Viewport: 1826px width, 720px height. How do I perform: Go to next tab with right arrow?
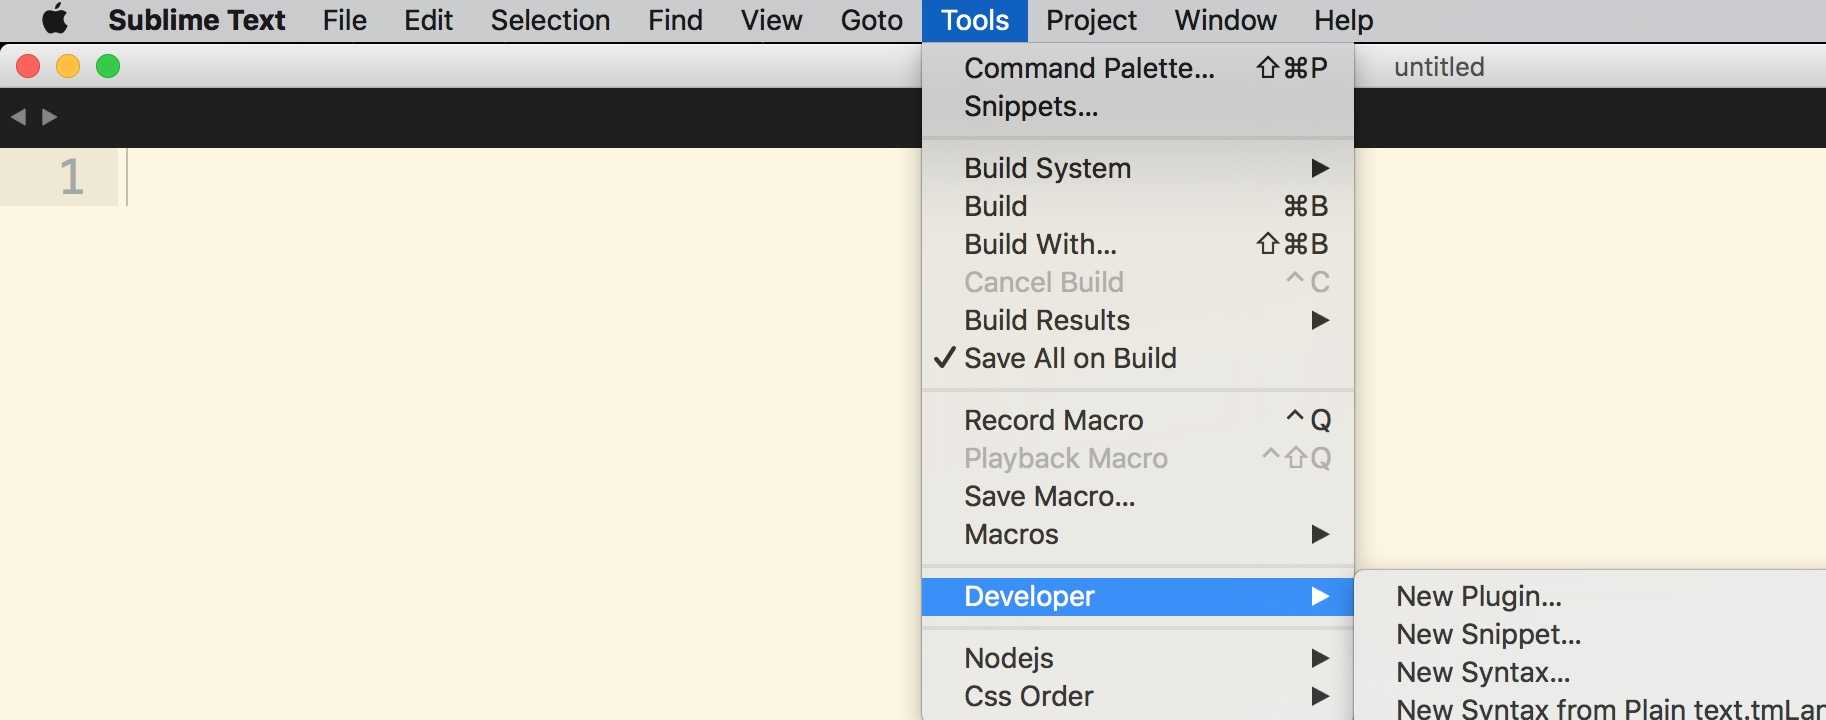coord(49,117)
